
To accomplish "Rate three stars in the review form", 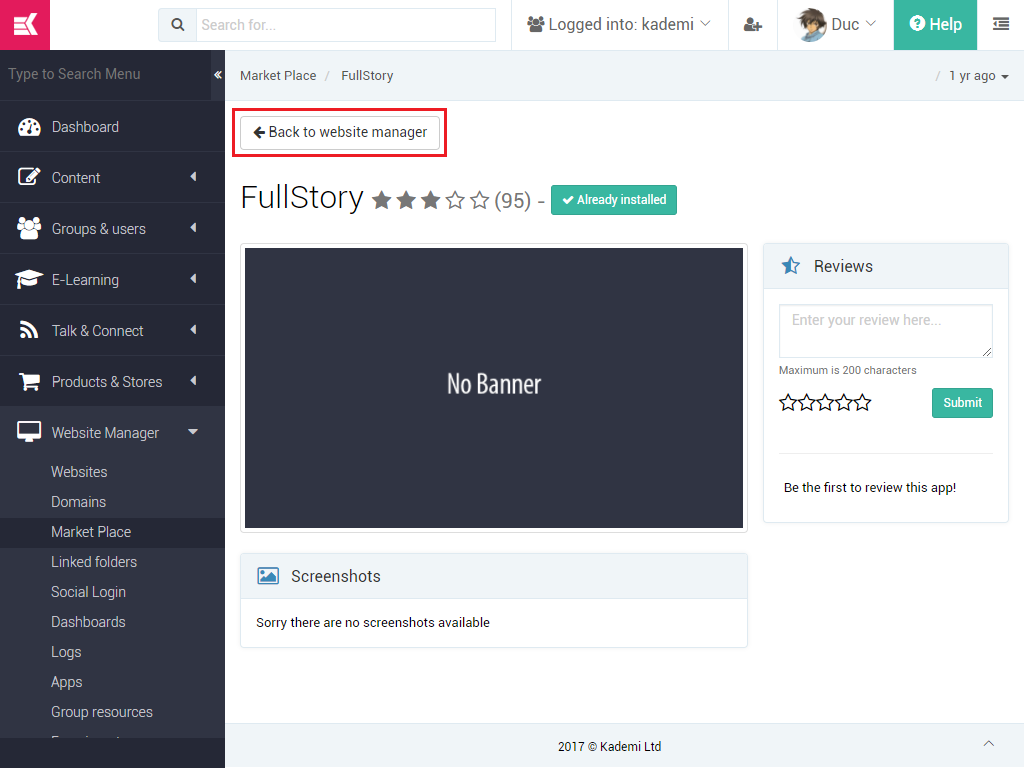I will (825, 402).
